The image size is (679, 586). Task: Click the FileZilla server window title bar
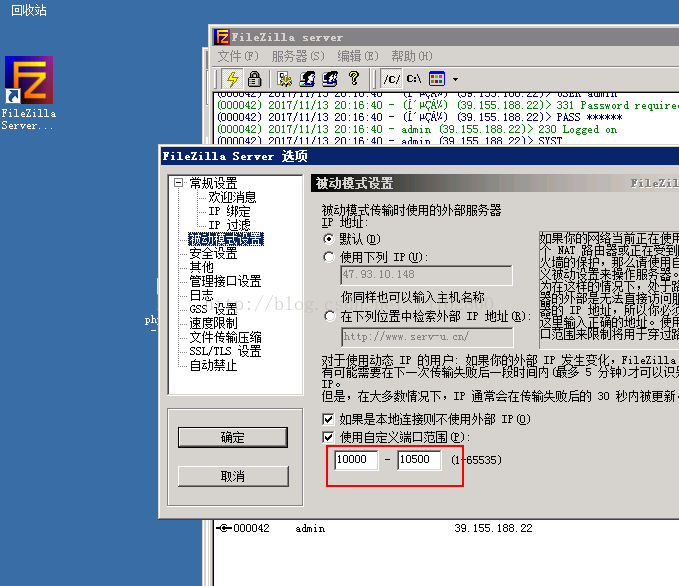click(446, 37)
